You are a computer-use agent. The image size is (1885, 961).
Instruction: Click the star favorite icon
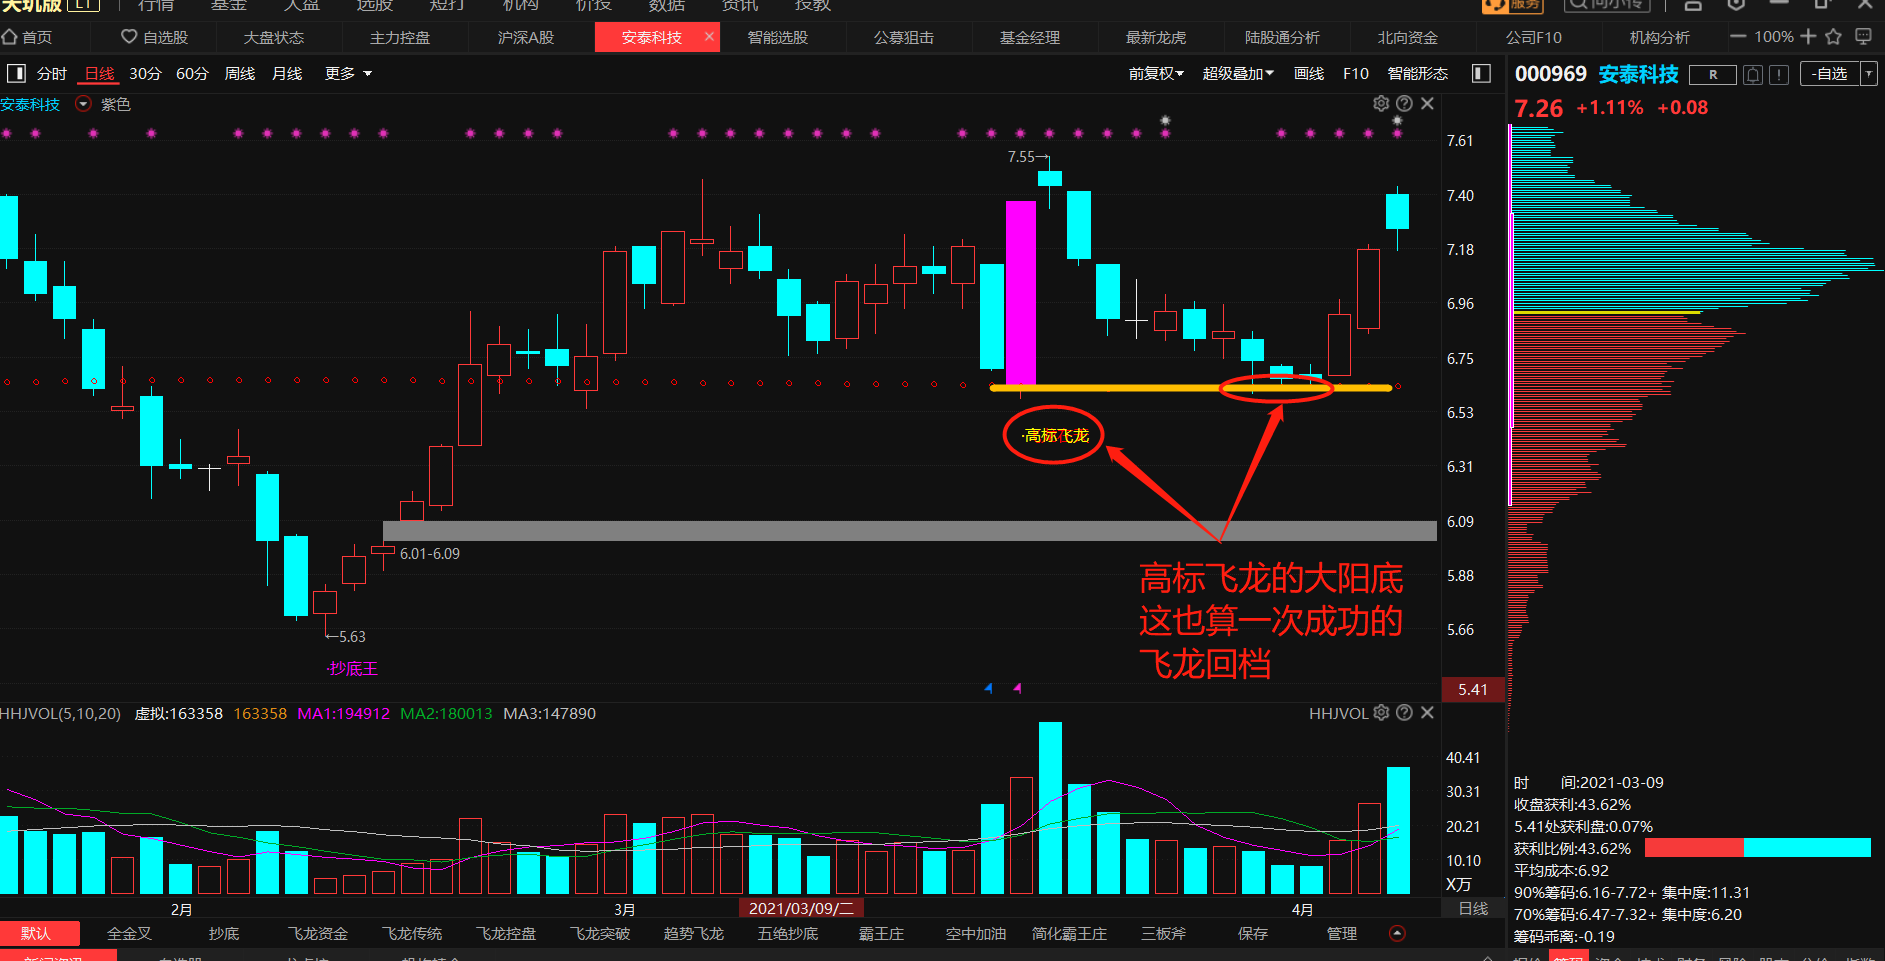tap(1833, 37)
